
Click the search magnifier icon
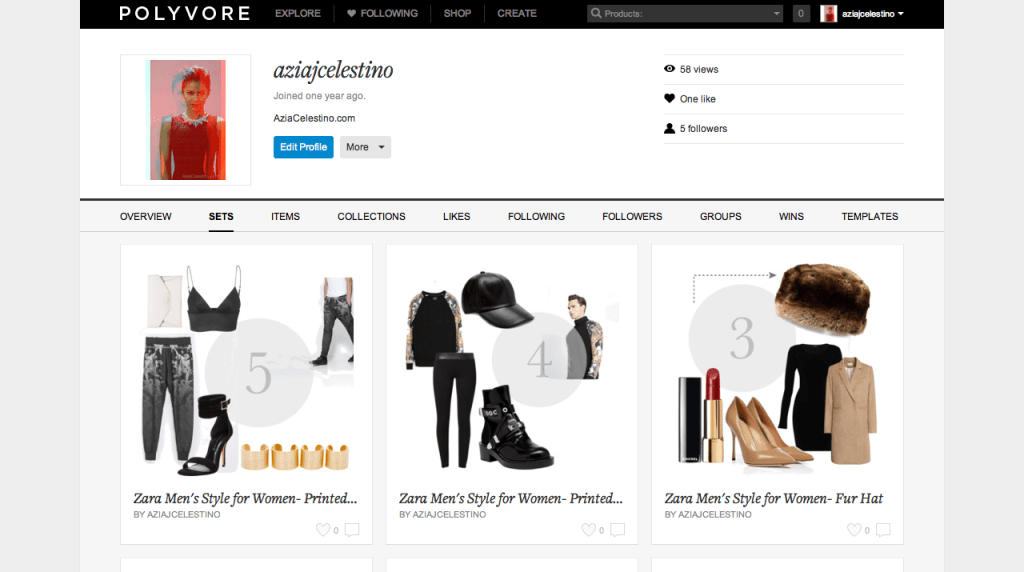click(x=597, y=14)
